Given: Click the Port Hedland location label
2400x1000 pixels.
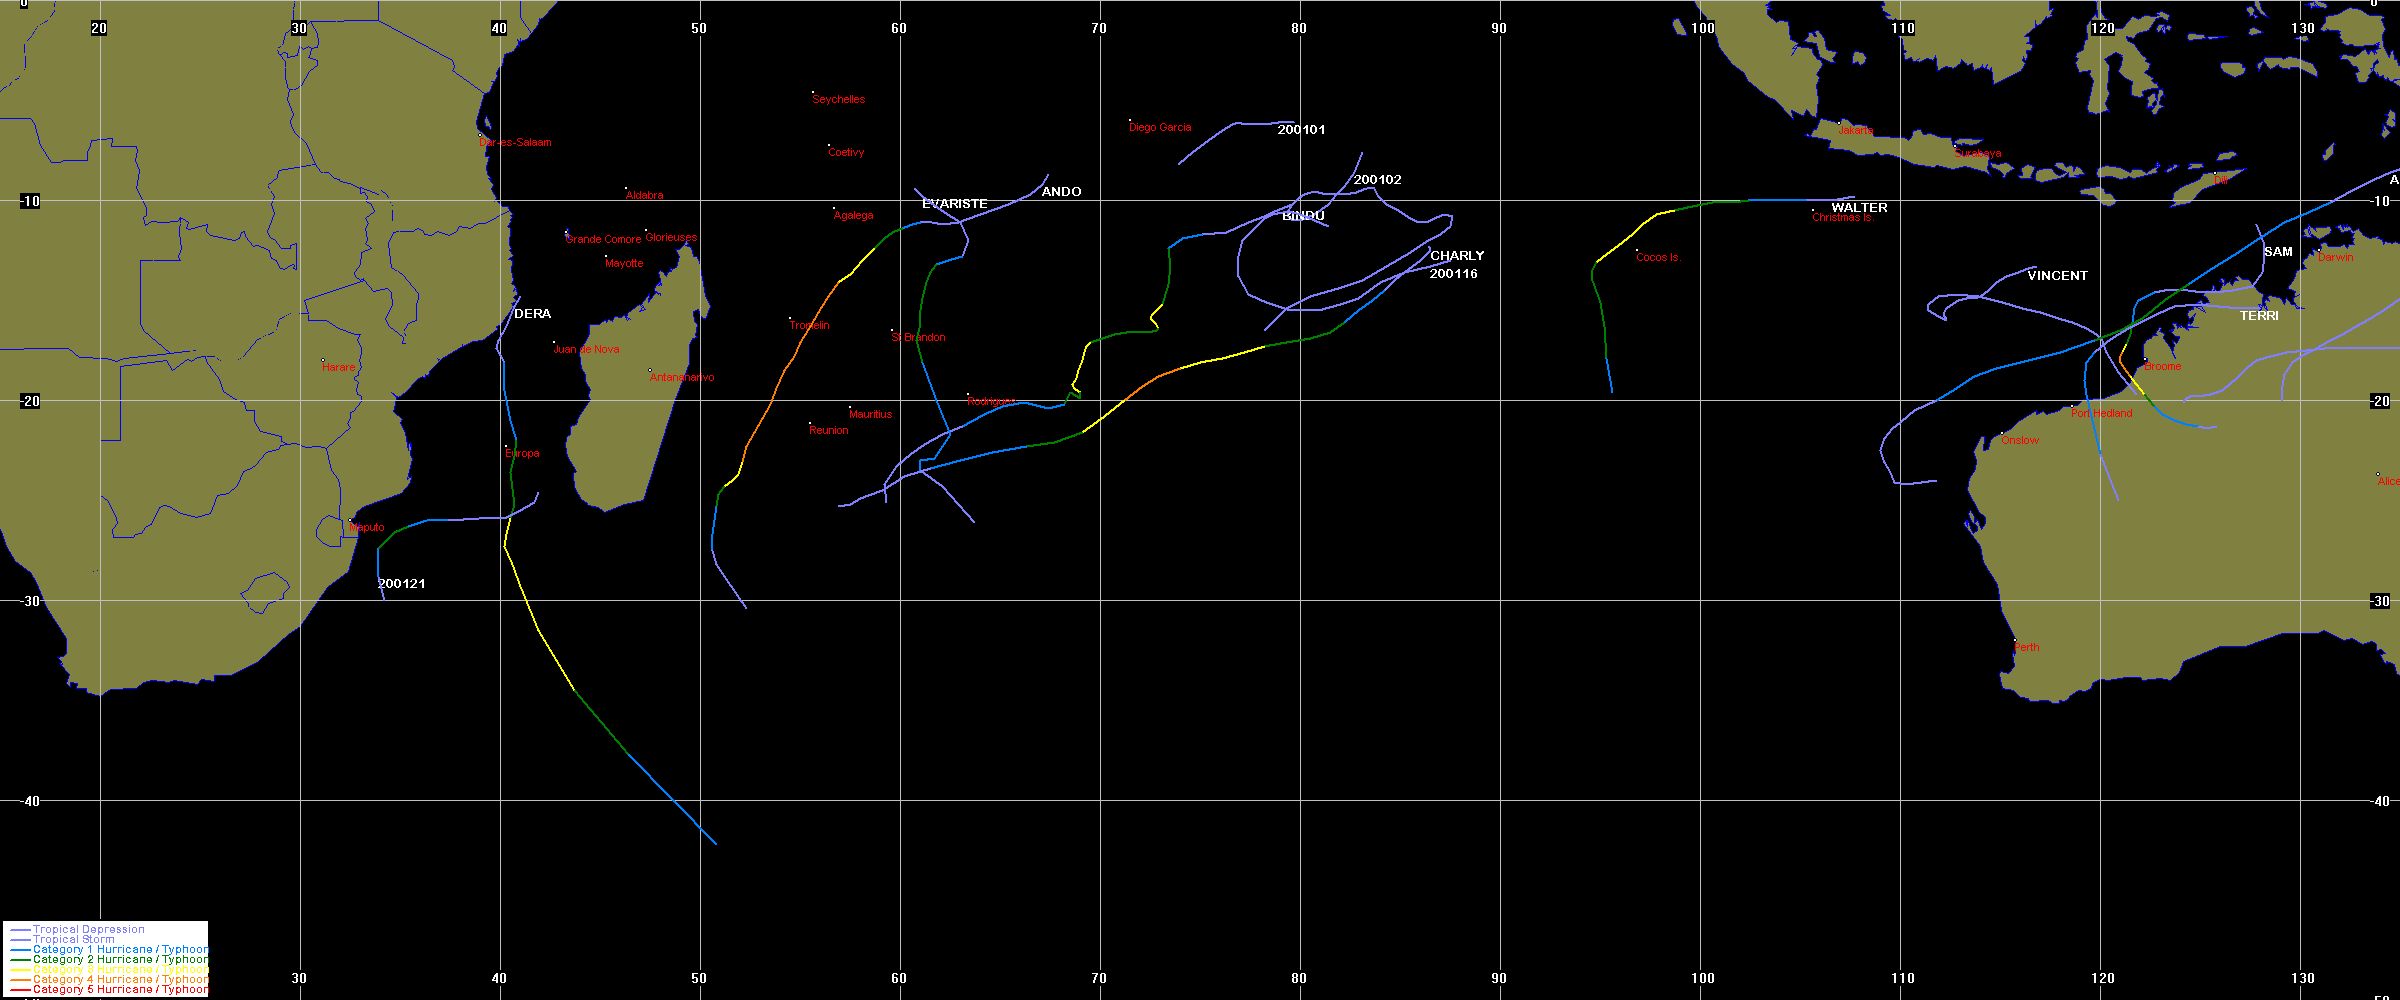Looking at the screenshot, I should coord(2101,414).
